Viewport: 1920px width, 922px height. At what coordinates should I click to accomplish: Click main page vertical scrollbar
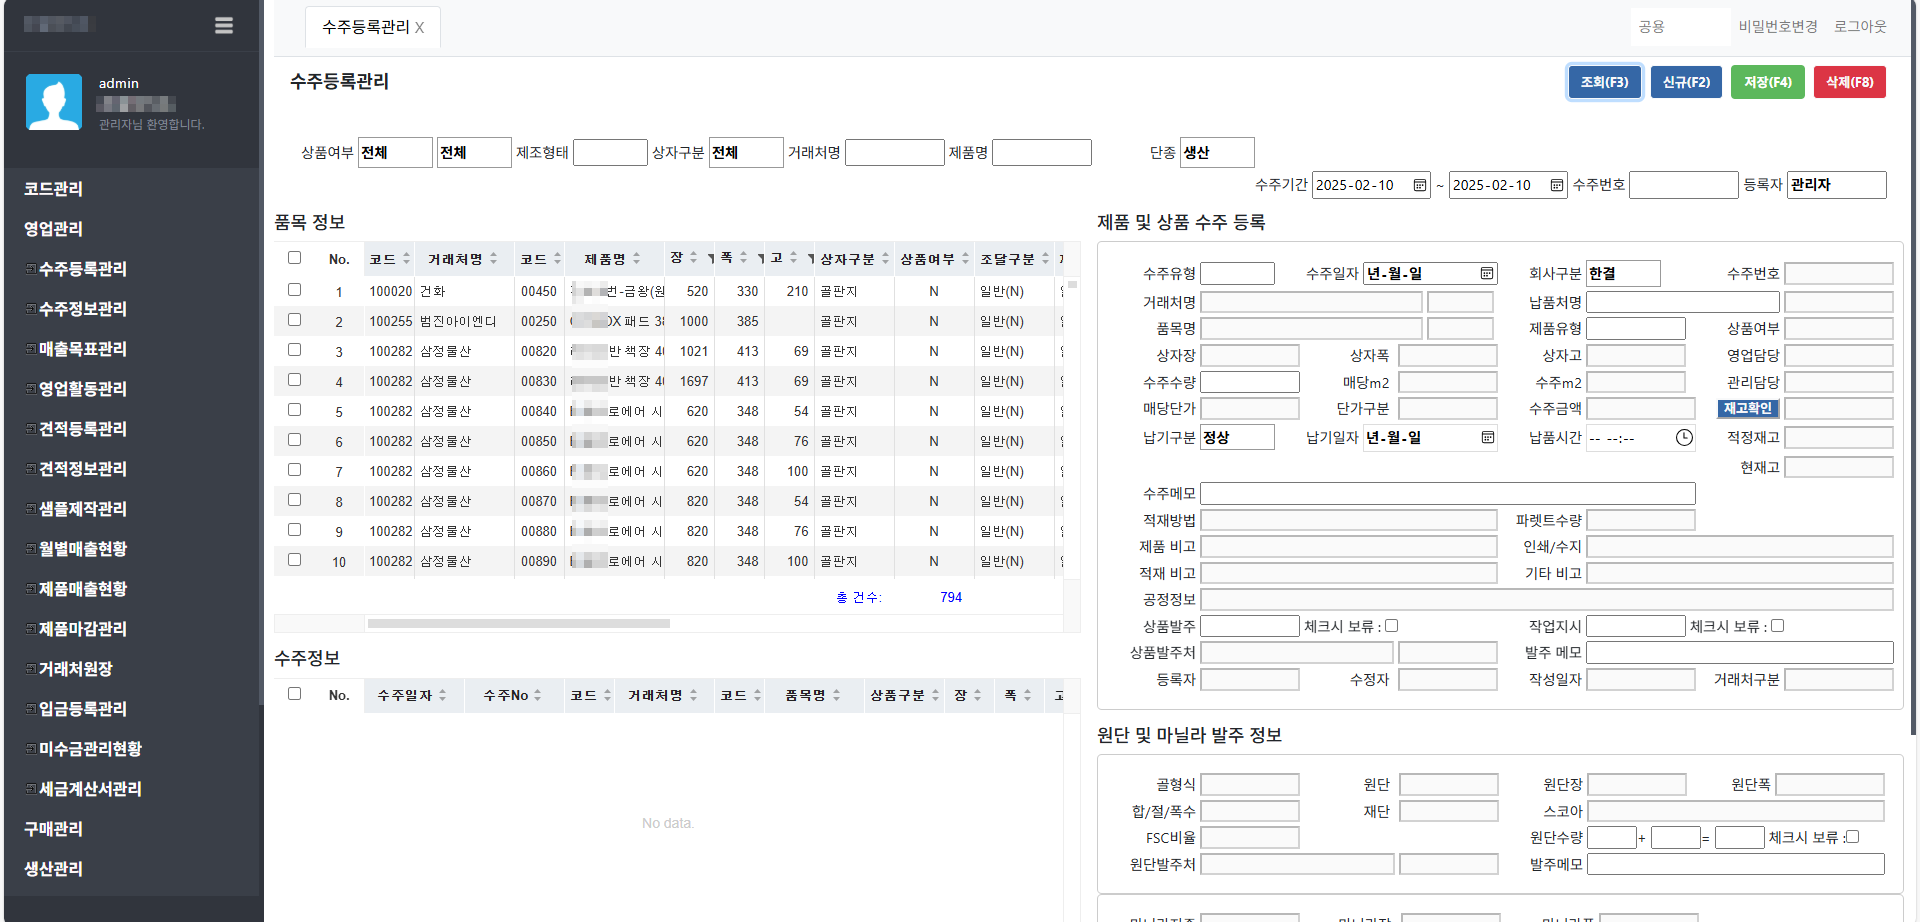(x=1914, y=370)
